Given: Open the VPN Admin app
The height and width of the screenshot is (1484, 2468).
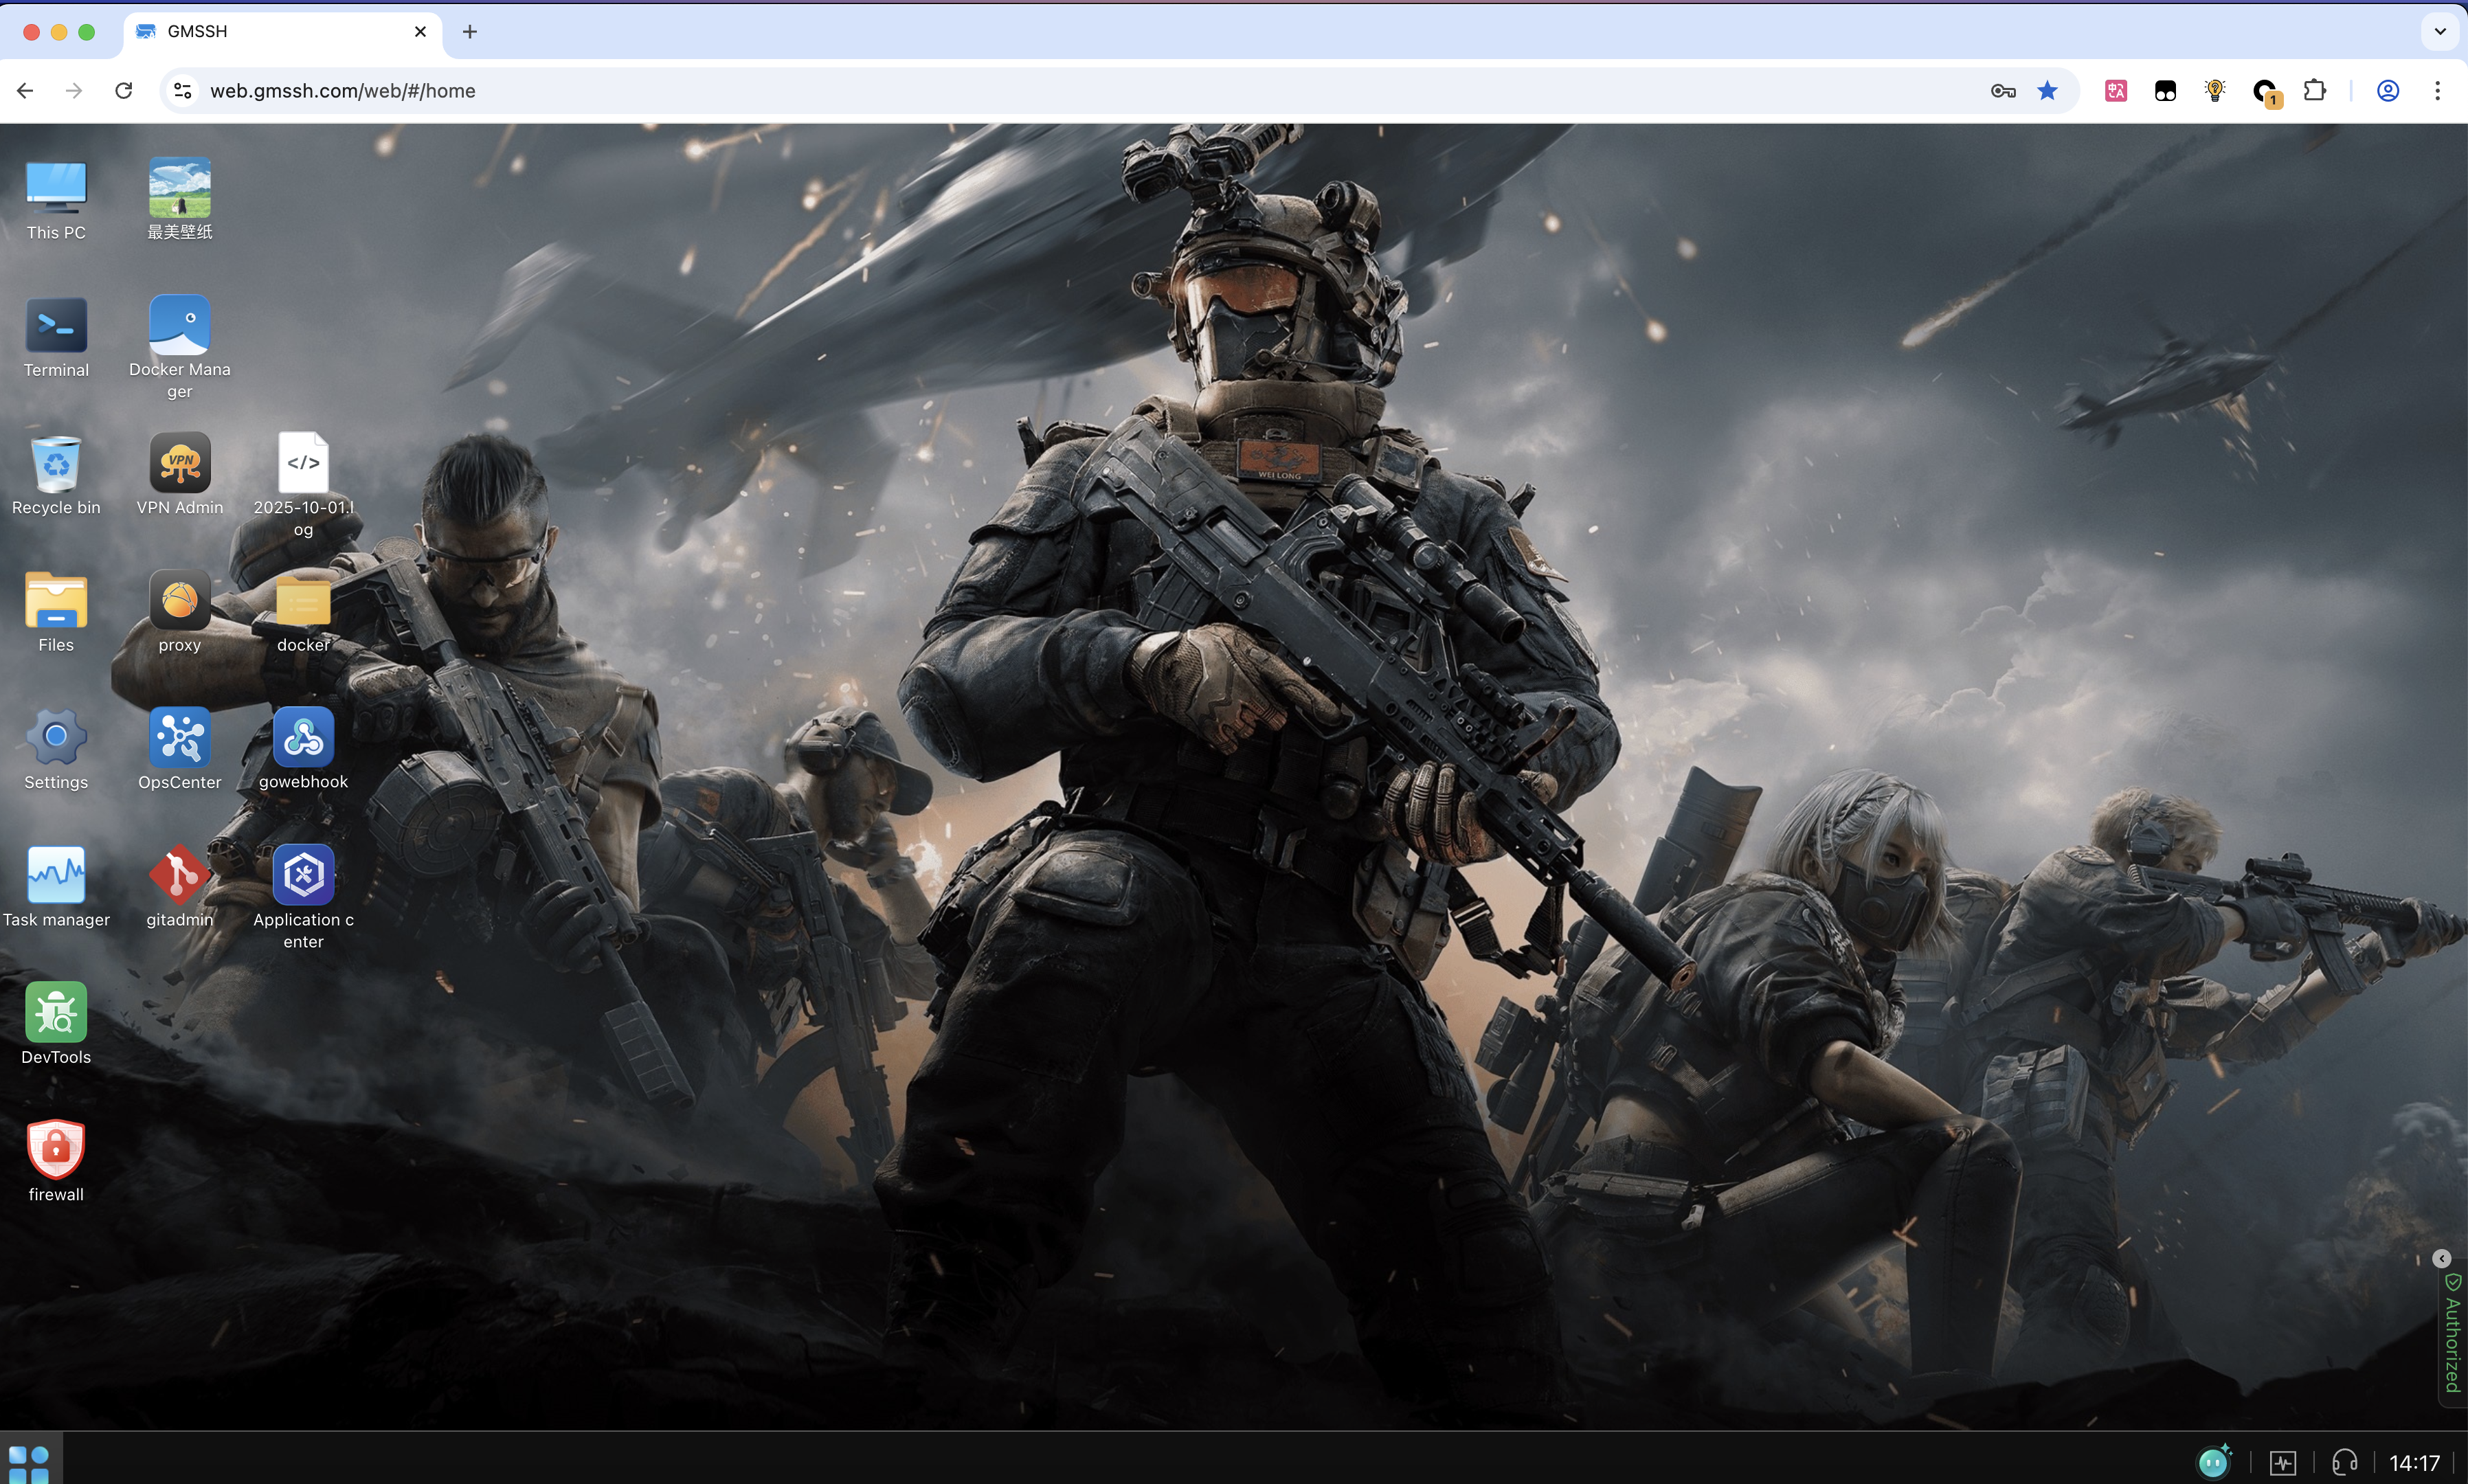Looking at the screenshot, I should pos(180,463).
